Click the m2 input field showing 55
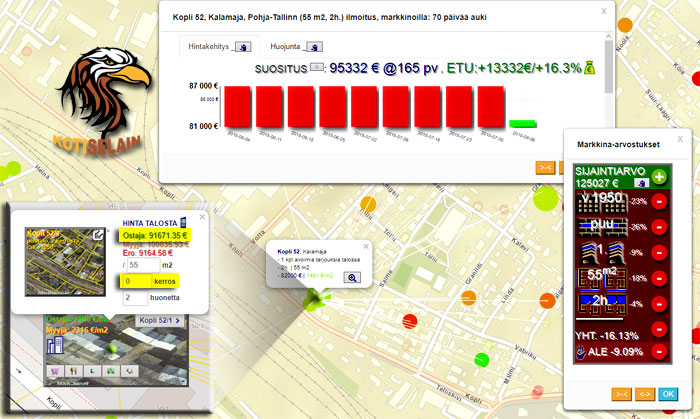The image size is (700, 419). click(143, 265)
